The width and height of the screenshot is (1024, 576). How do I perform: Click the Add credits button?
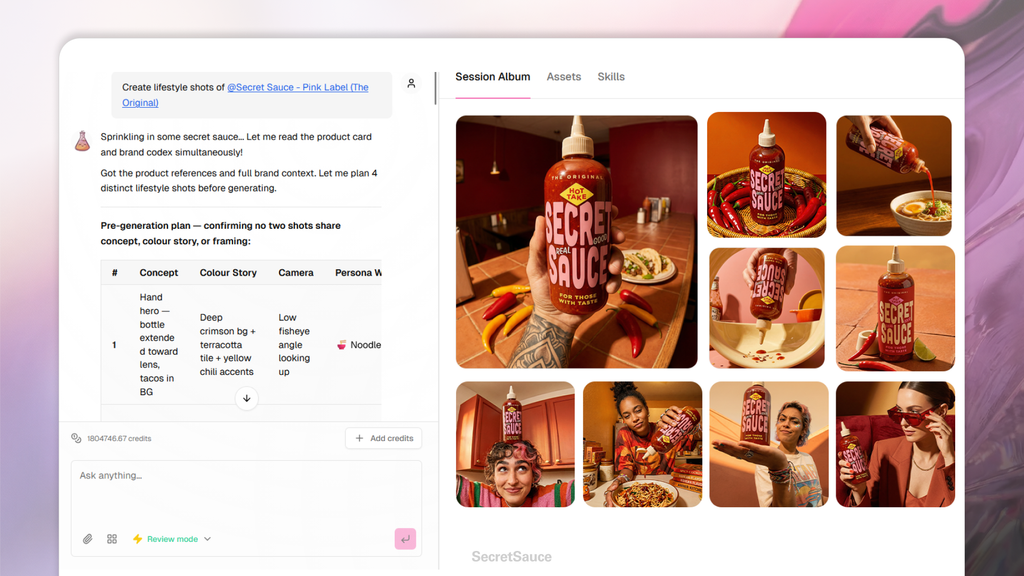(x=384, y=438)
